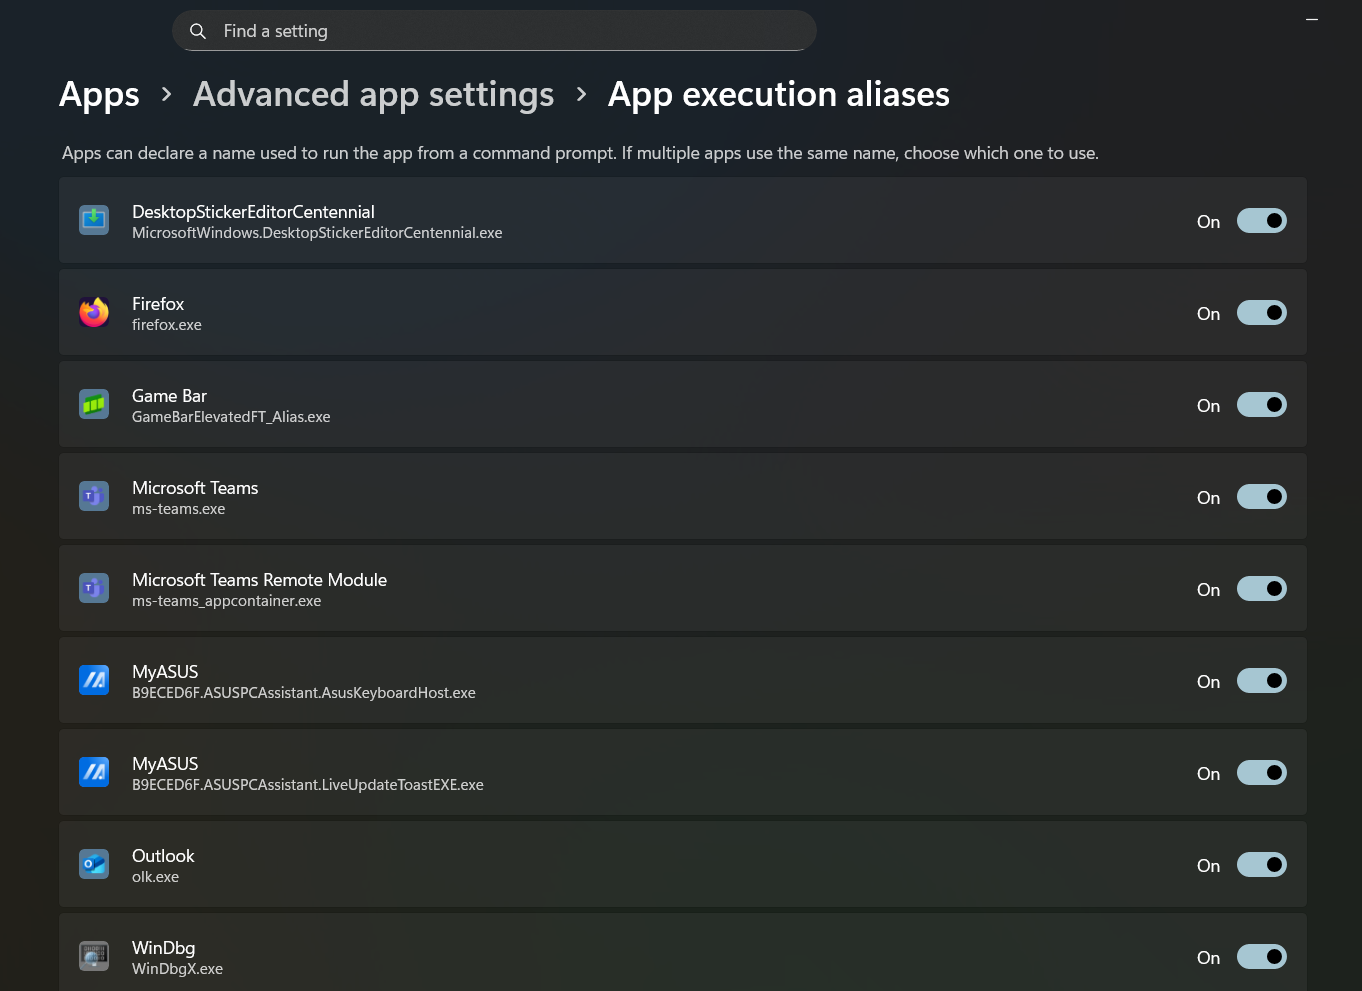Screen dimensions: 1362x991
Task: Click the ms-teams_appcontainer.exe text
Action: [227, 601]
